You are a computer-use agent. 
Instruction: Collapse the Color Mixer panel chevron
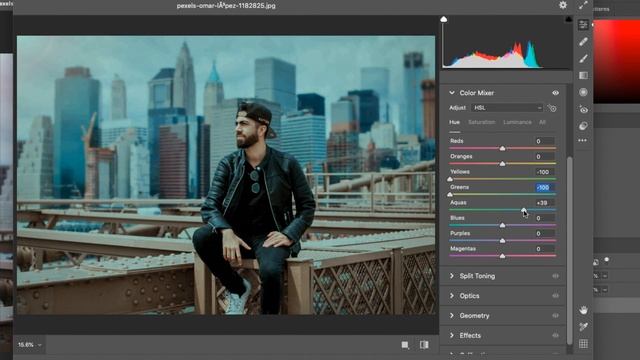click(x=452, y=93)
